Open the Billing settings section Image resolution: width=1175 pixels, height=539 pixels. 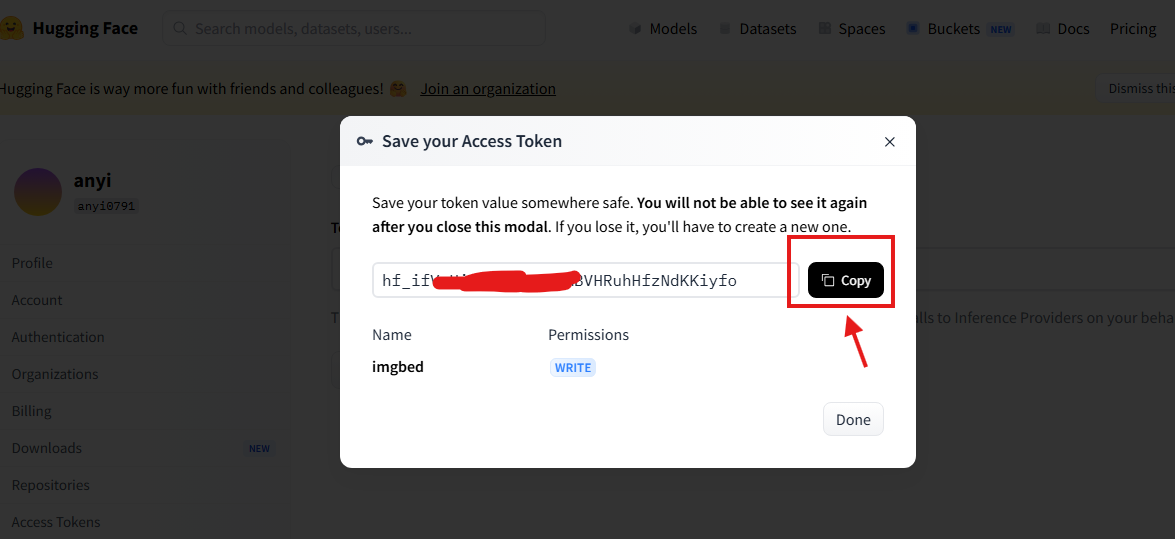[31, 411]
